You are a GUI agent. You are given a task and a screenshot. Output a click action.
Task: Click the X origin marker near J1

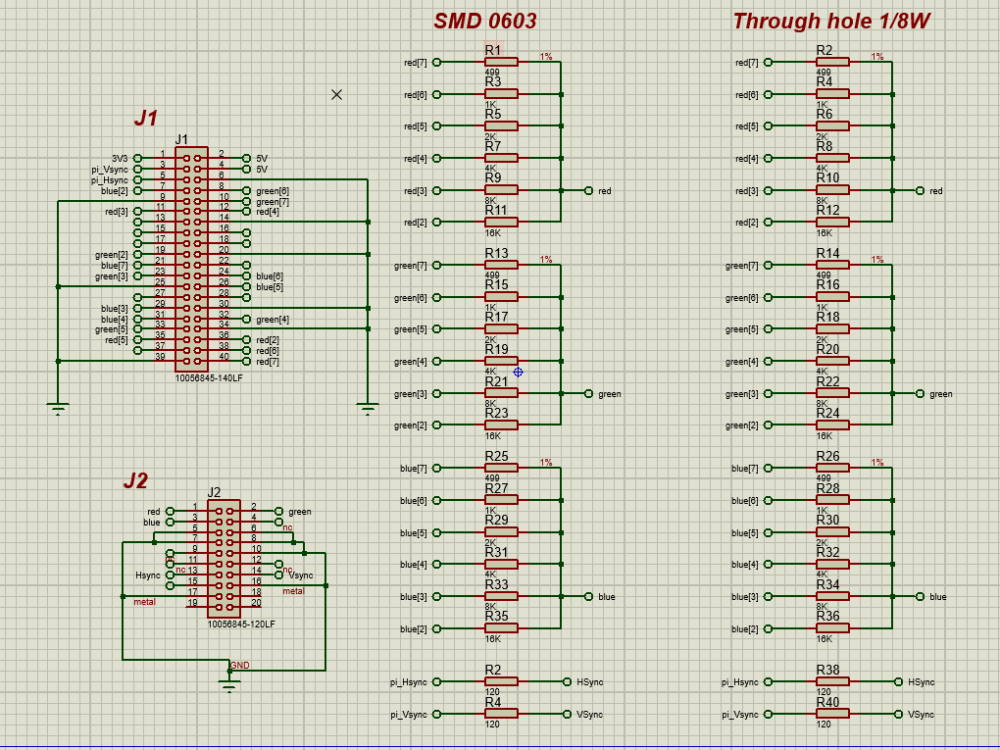point(337,94)
